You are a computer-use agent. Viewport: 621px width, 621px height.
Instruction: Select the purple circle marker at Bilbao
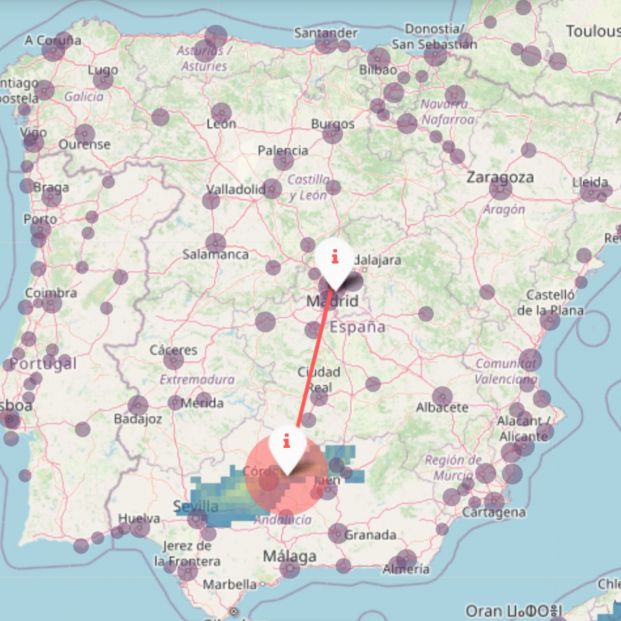tap(379, 58)
